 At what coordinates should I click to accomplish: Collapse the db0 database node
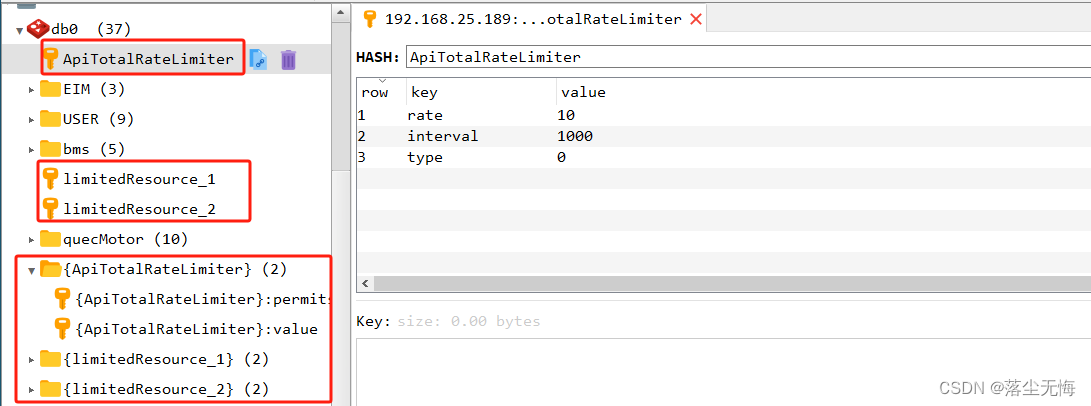(x=19, y=30)
